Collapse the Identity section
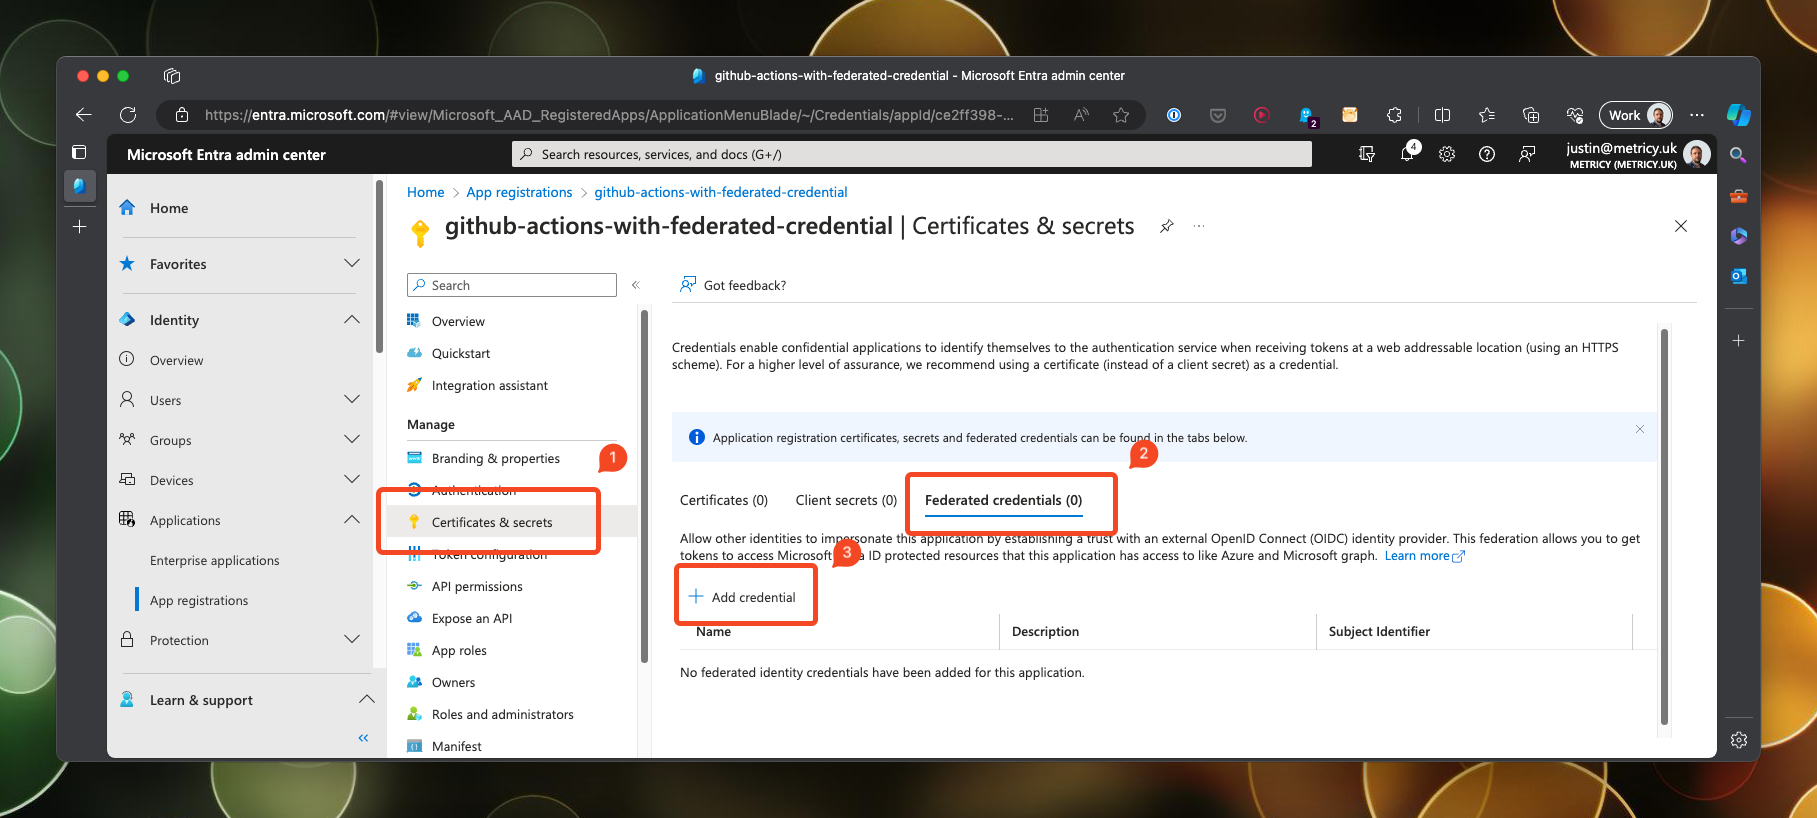Viewport: 1817px width, 818px height. pyautogui.click(x=352, y=319)
